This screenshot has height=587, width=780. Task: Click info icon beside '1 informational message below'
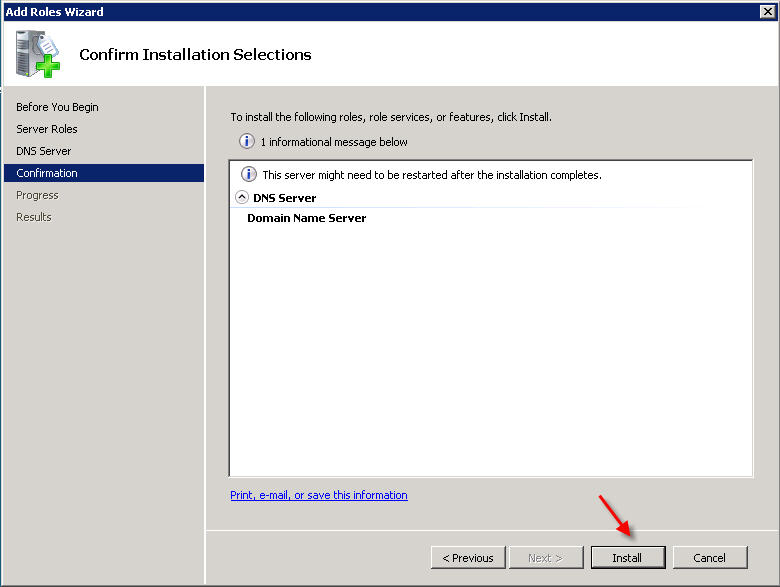[x=247, y=141]
